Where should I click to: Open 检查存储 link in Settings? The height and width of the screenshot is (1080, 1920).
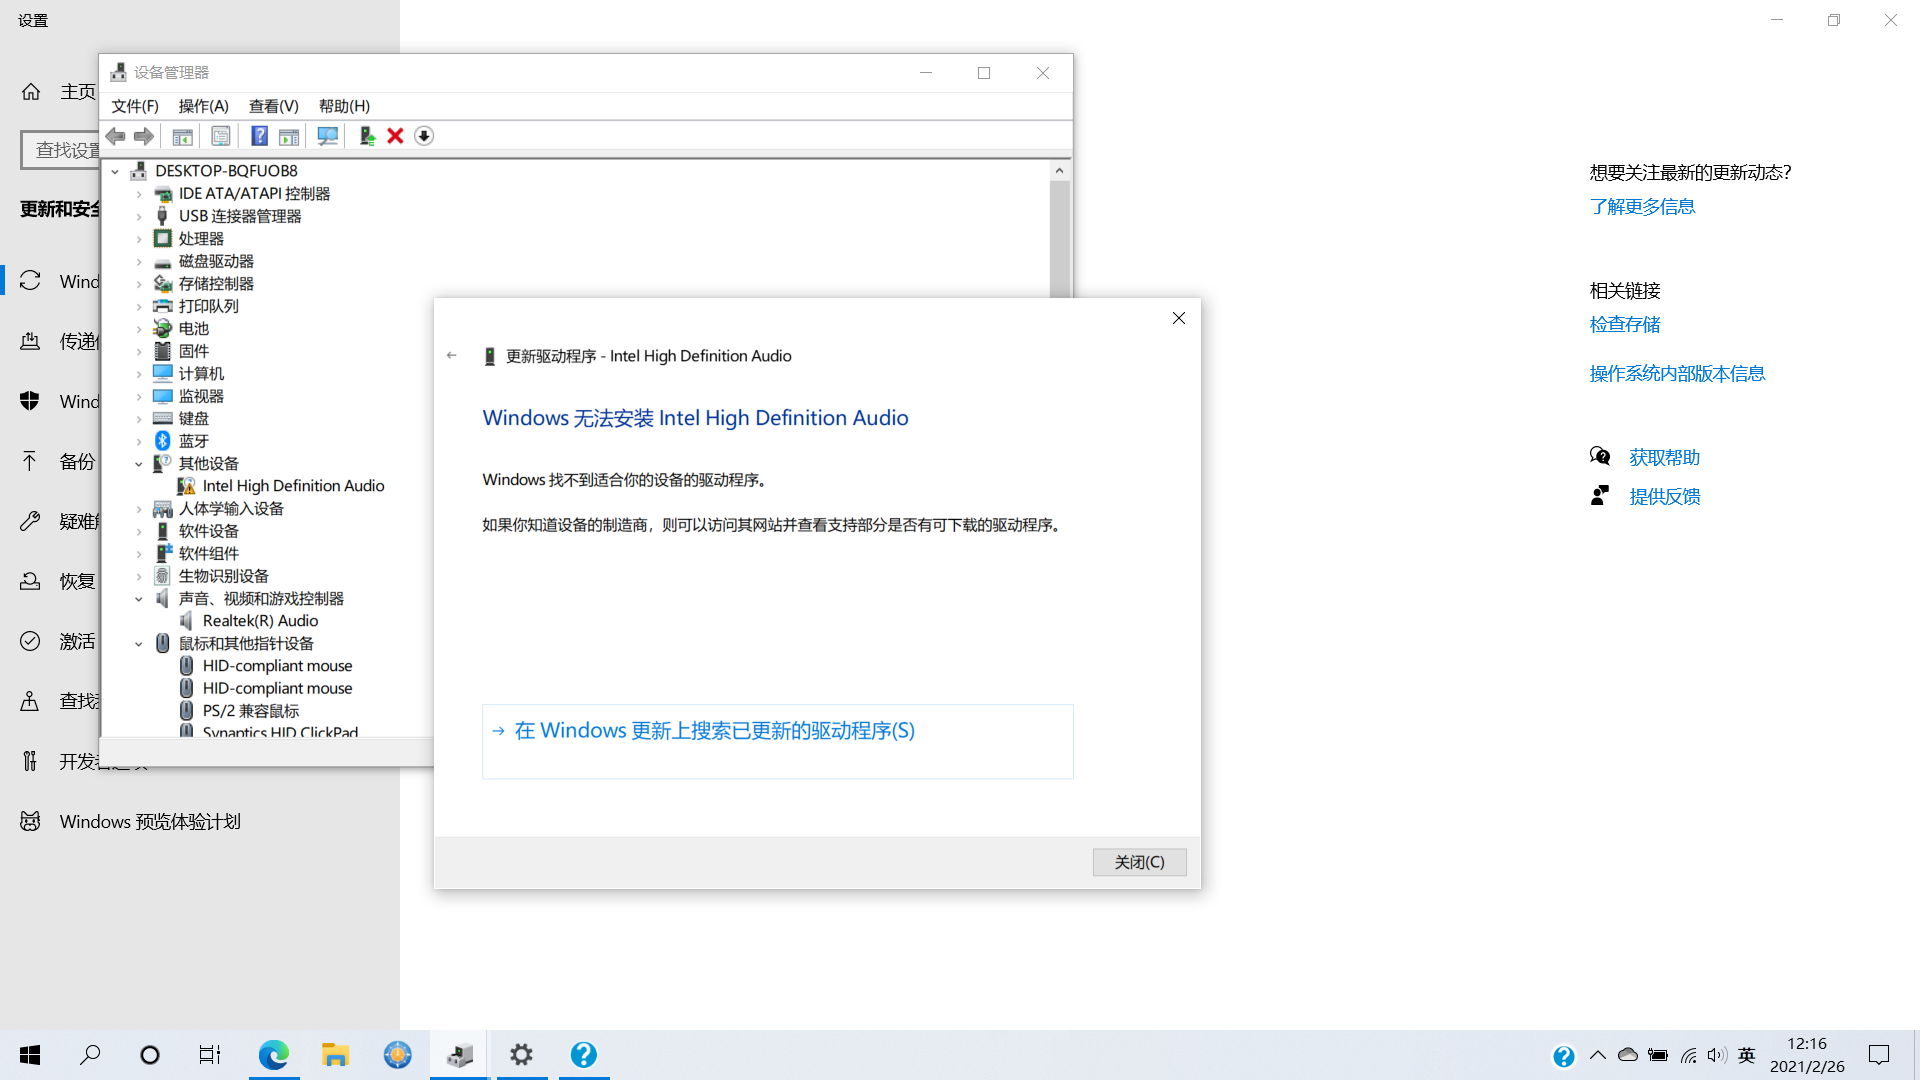tap(1624, 324)
